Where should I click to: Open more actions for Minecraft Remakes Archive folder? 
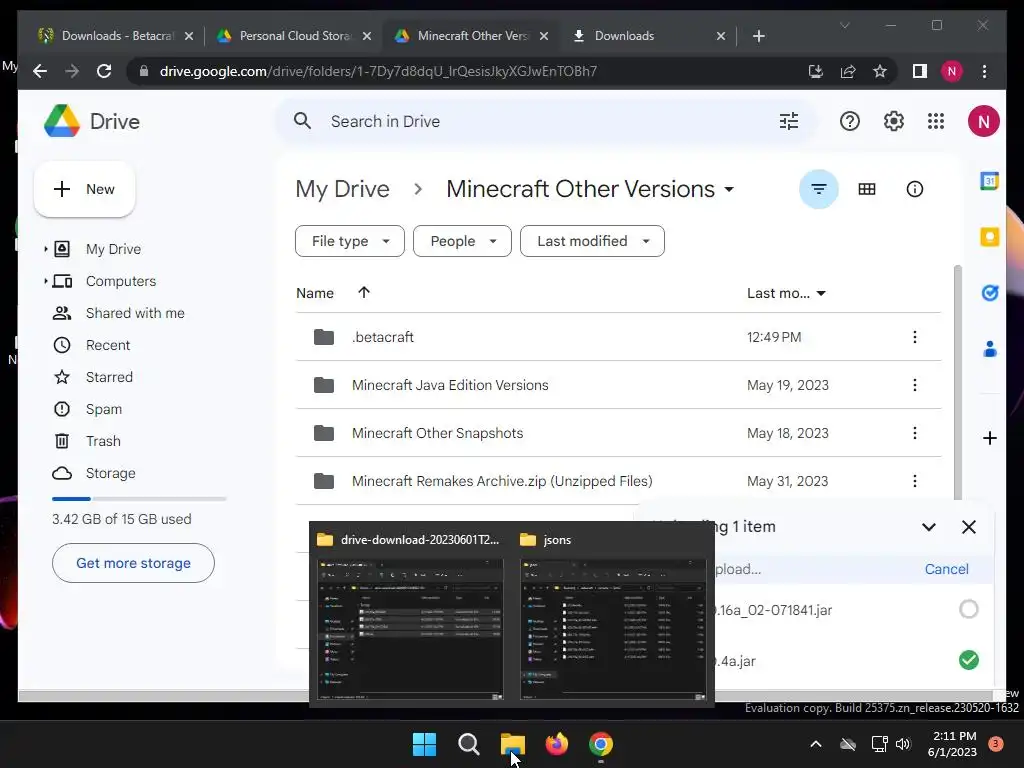914,481
